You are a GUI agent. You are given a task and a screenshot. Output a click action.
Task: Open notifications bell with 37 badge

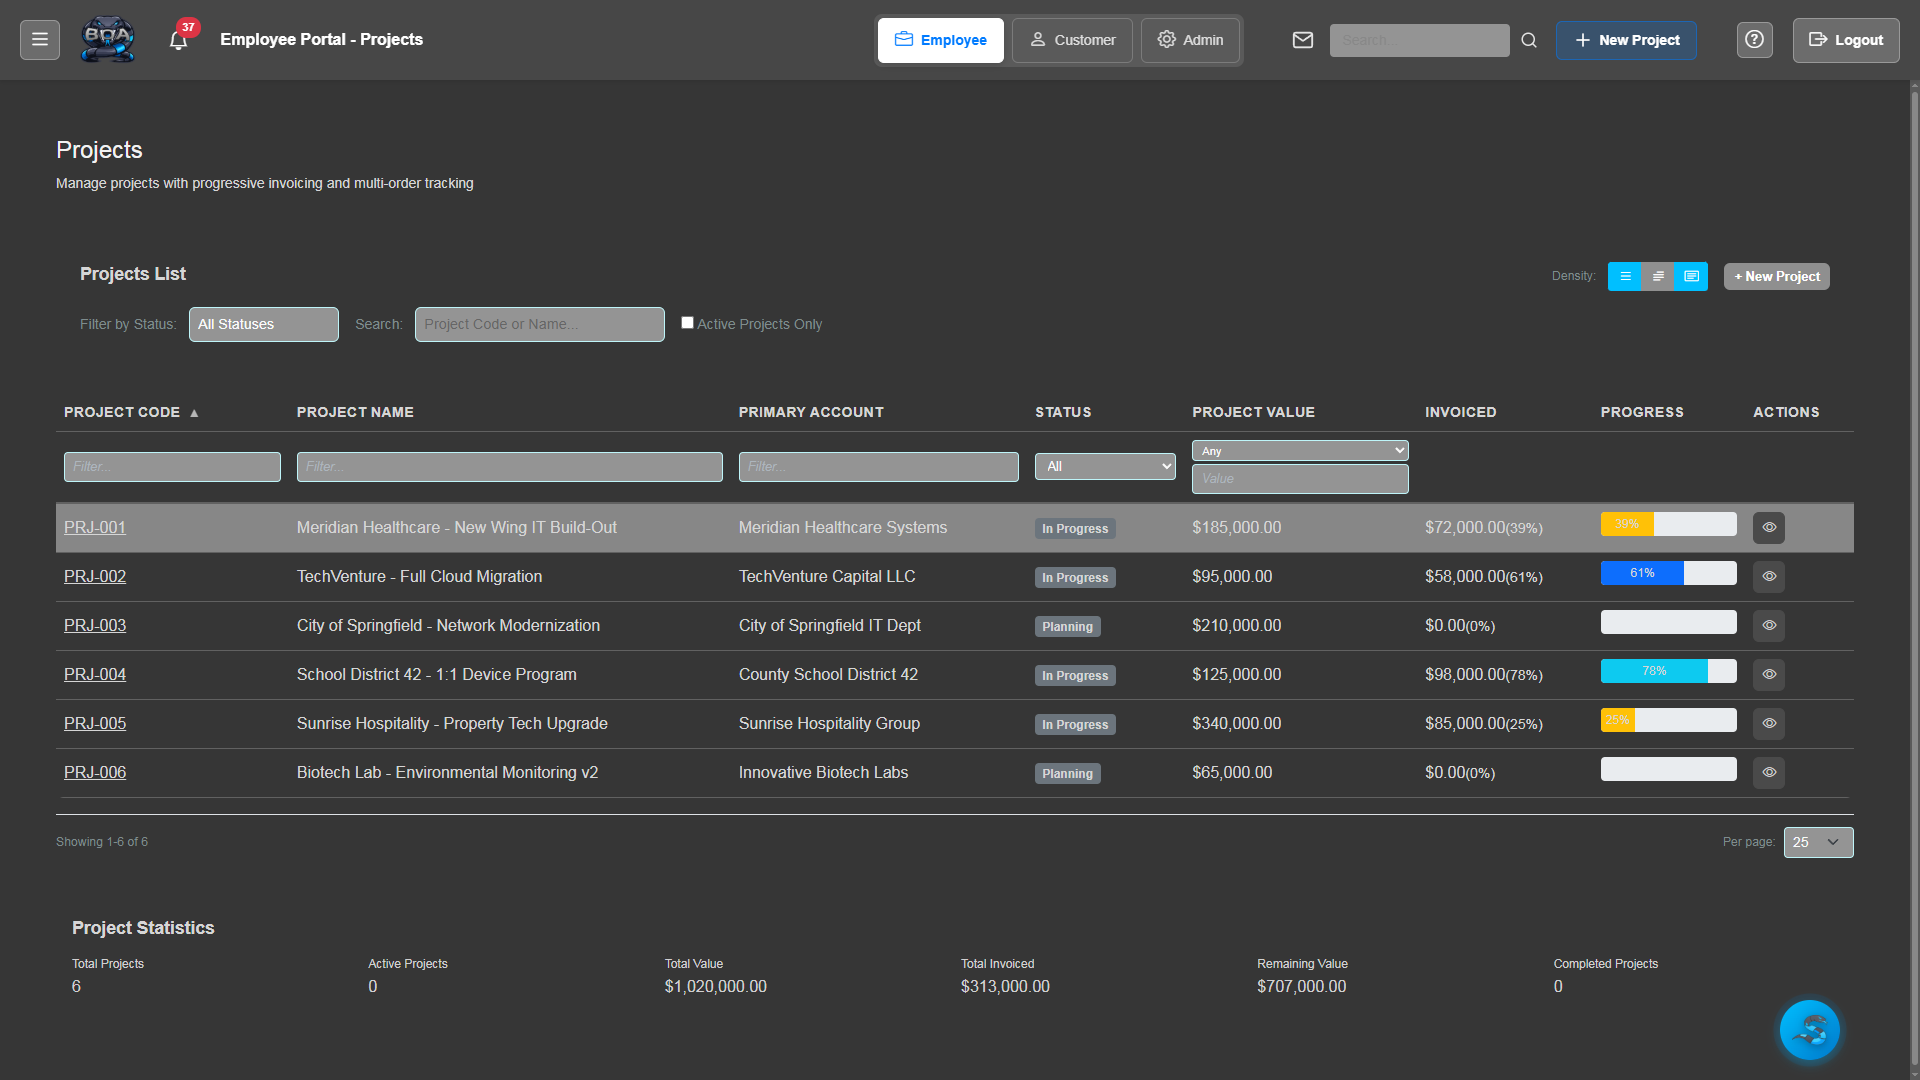click(x=179, y=41)
